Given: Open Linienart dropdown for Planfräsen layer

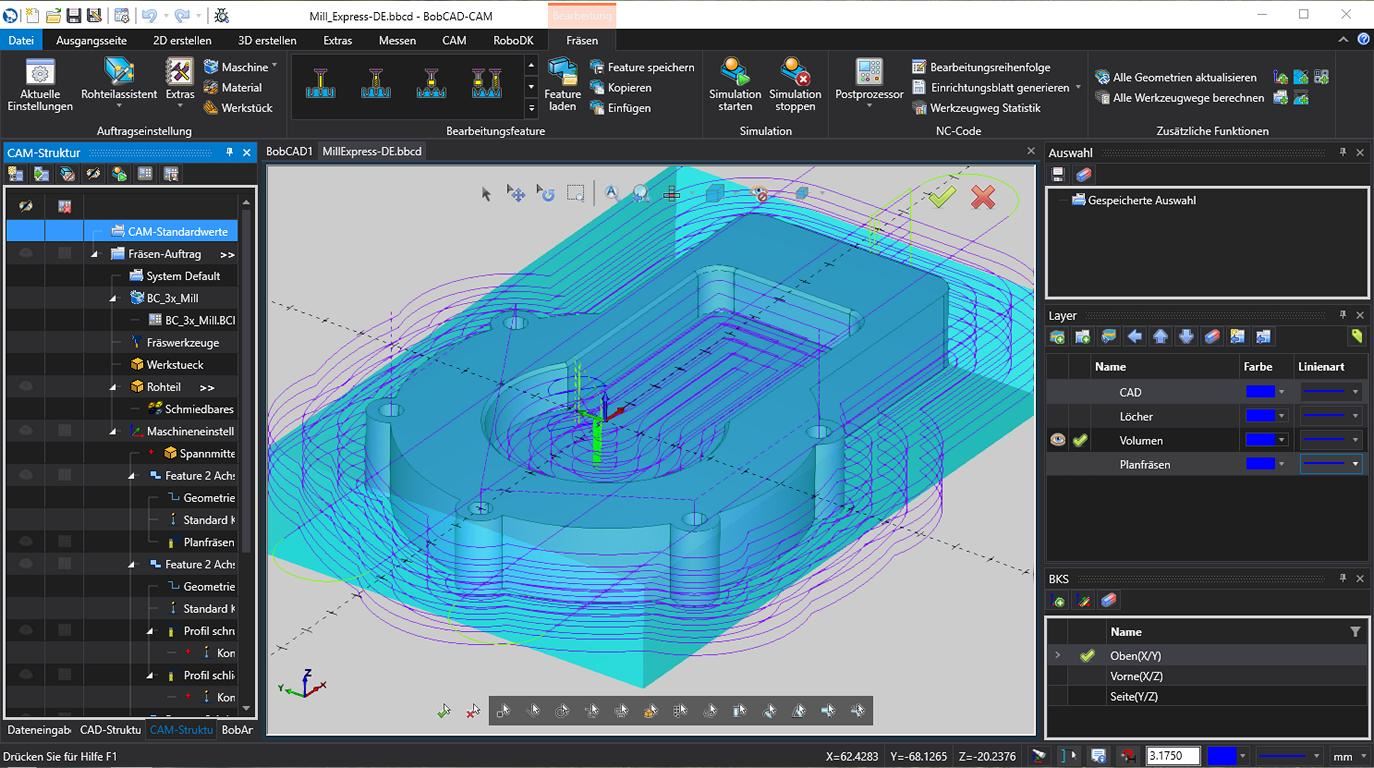Looking at the screenshot, I should [x=1355, y=464].
